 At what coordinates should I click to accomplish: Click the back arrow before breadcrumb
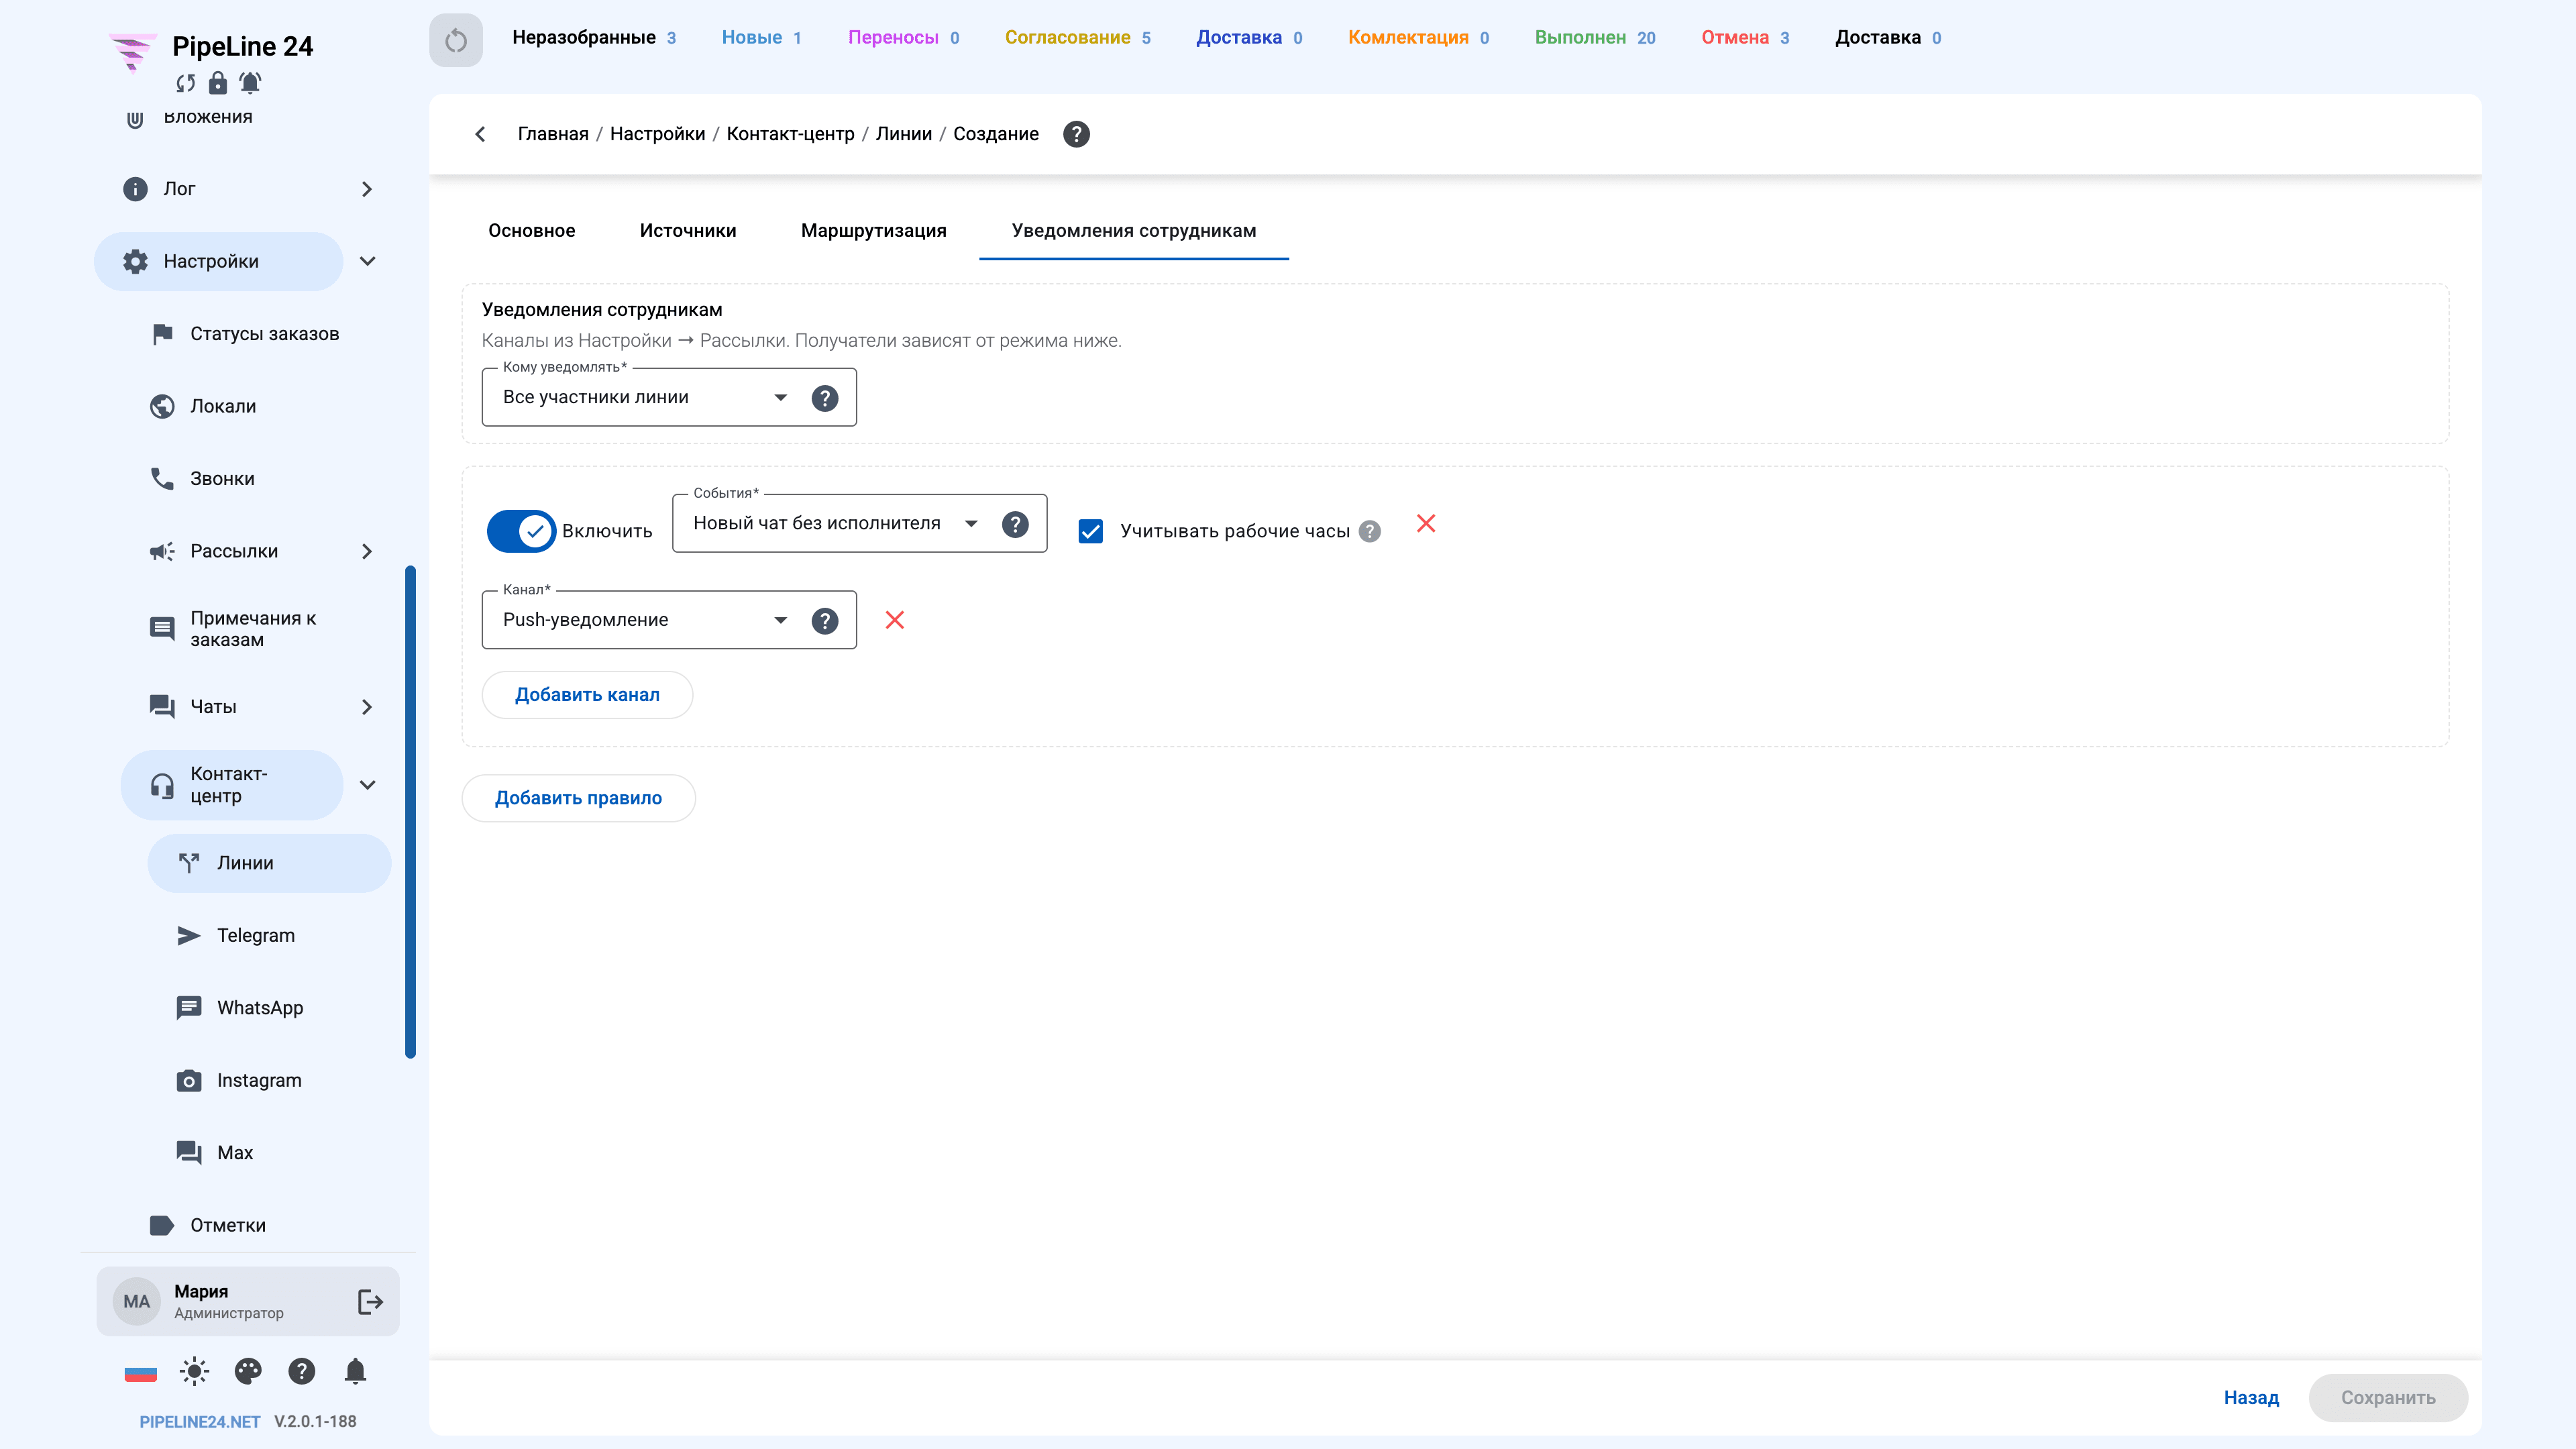pos(480,134)
